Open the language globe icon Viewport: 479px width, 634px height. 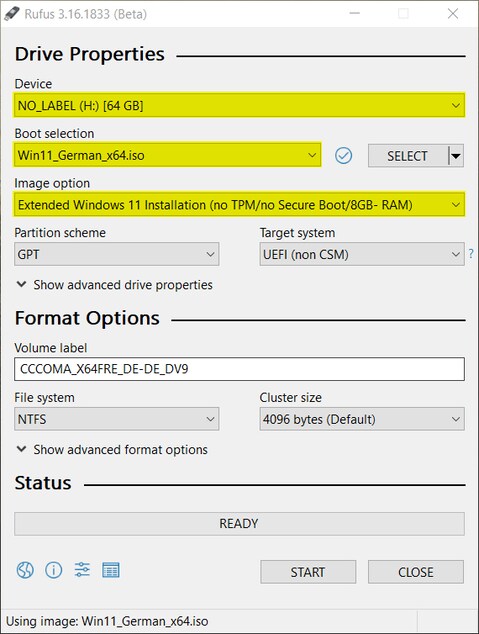pyautogui.click(x=25, y=571)
